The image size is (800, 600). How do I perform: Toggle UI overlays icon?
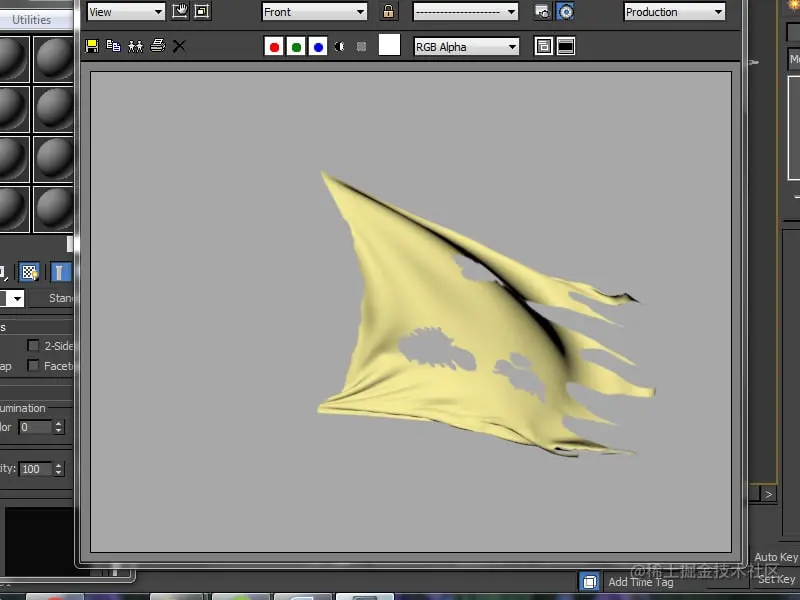(543, 46)
